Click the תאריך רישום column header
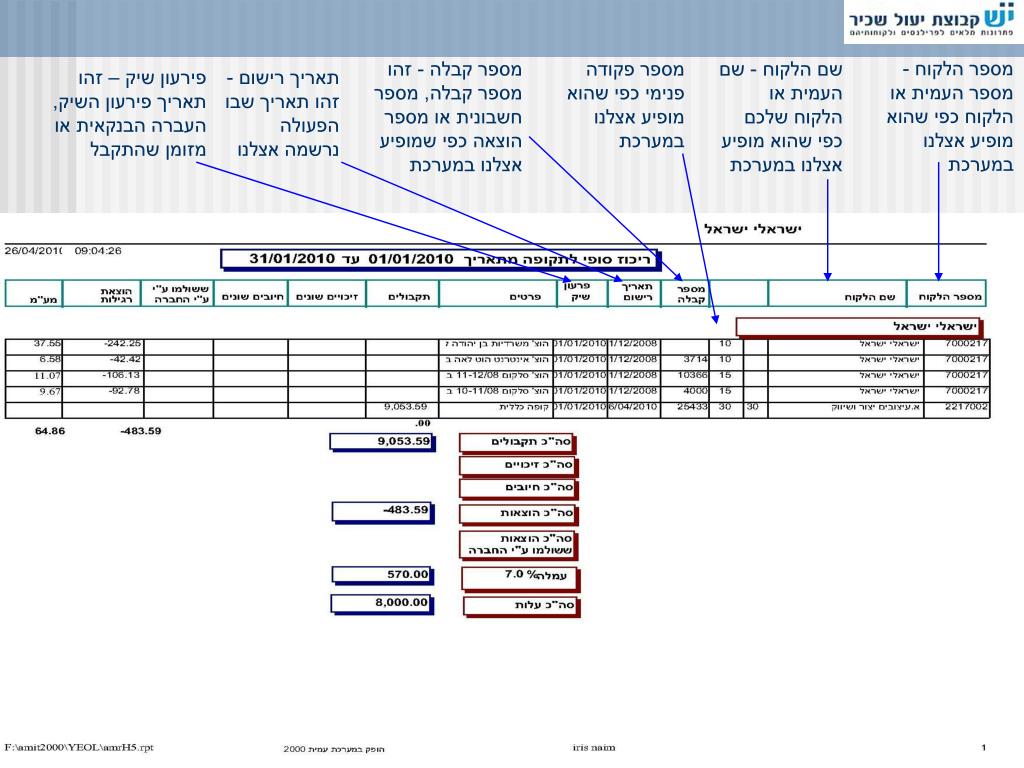The width and height of the screenshot is (1024, 768). pos(633,293)
